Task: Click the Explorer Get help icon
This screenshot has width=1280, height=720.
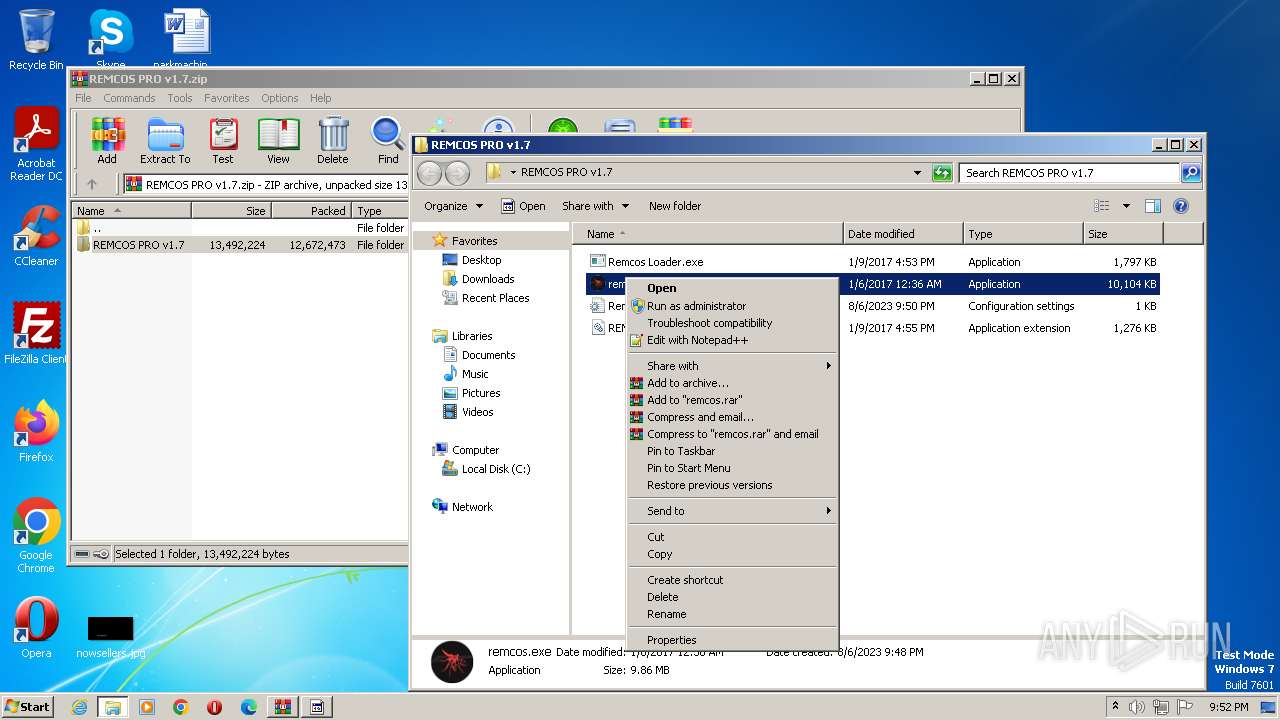Action: coord(1180,206)
